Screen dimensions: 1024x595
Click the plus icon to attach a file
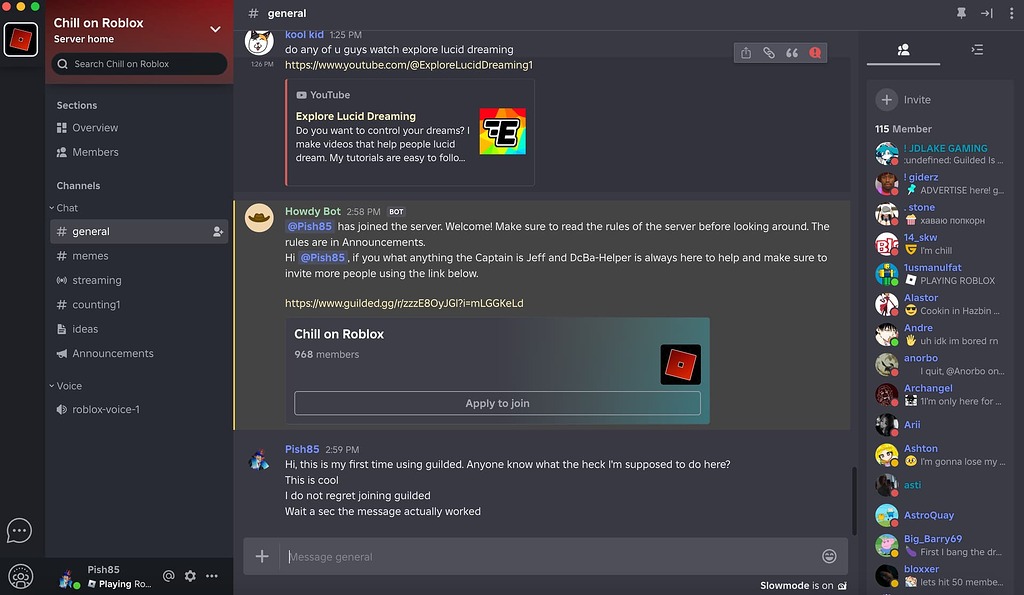point(261,556)
